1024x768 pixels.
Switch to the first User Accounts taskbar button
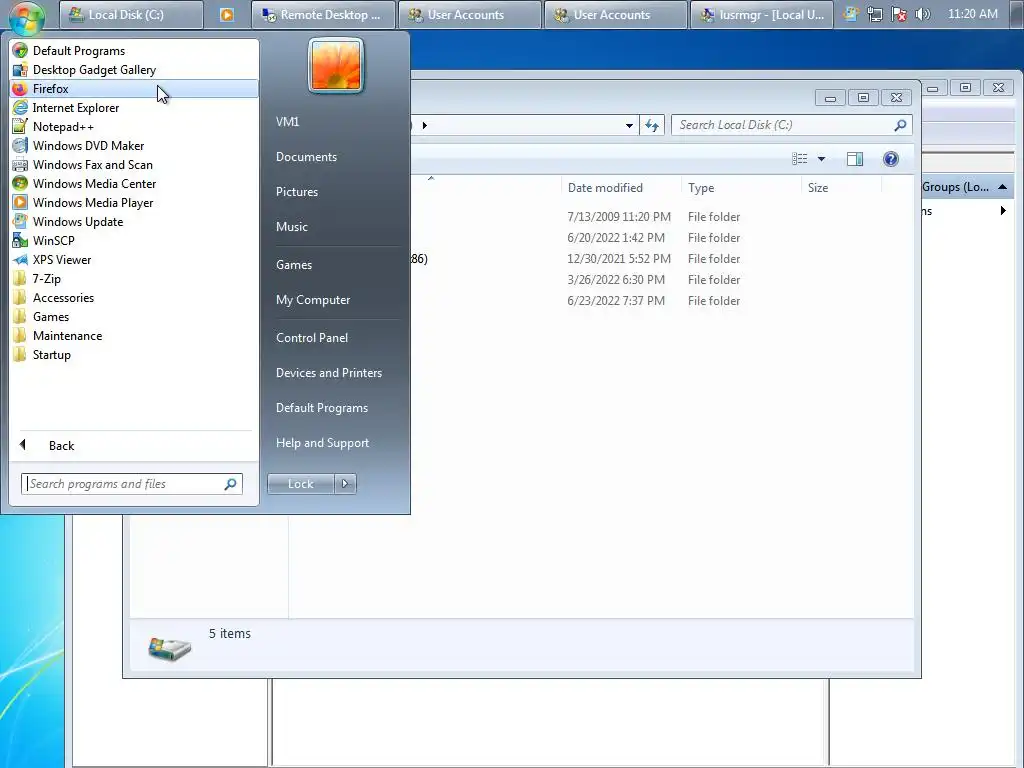coord(470,14)
